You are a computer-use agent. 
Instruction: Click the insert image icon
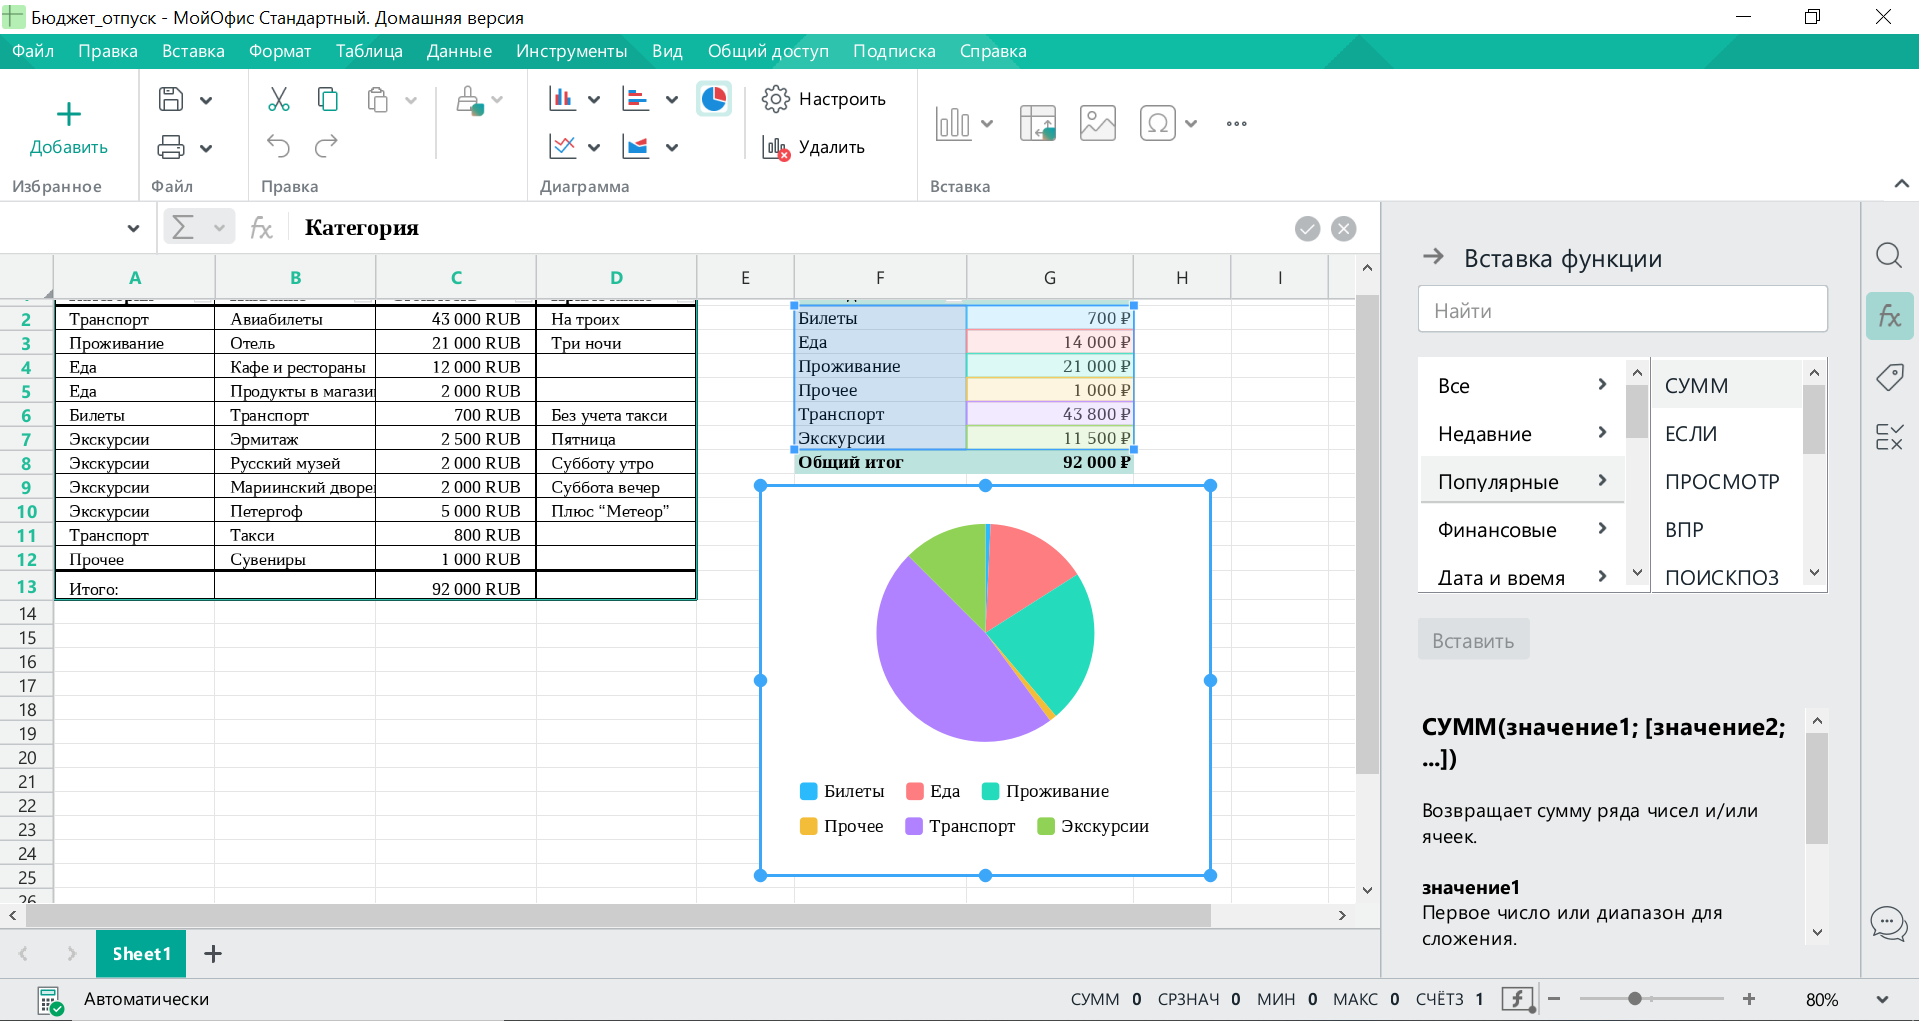pyautogui.click(x=1097, y=123)
